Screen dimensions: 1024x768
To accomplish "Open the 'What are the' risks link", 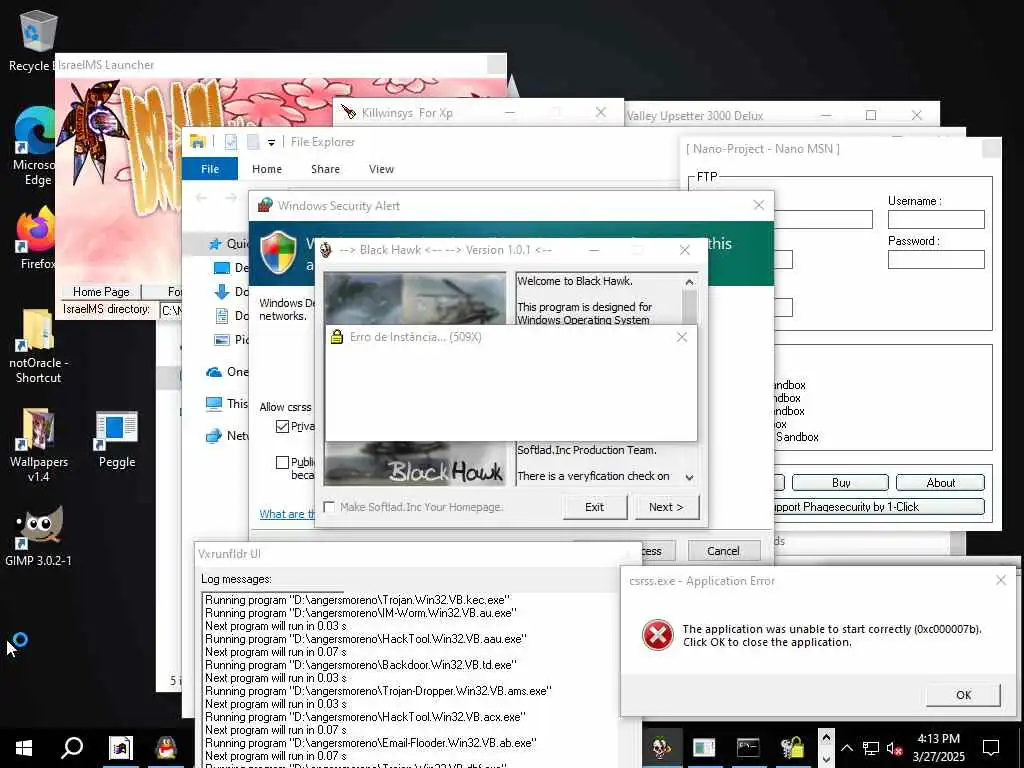I will [287, 514].
